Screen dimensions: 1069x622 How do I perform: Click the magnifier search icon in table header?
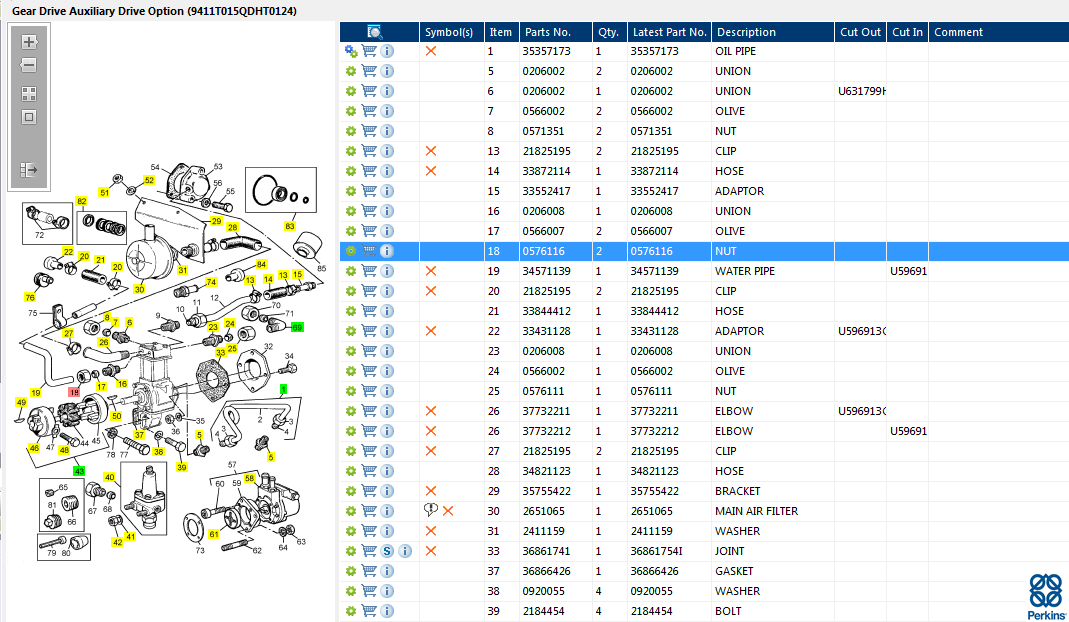coord(375,32)
